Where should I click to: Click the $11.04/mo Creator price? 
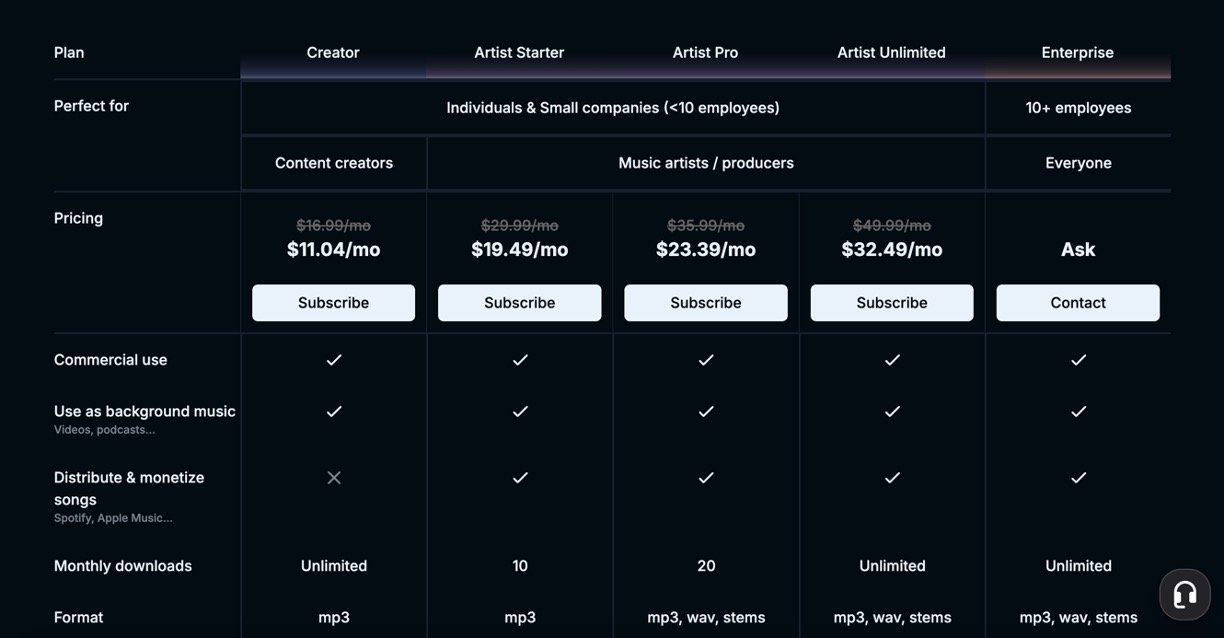[333, 250]
